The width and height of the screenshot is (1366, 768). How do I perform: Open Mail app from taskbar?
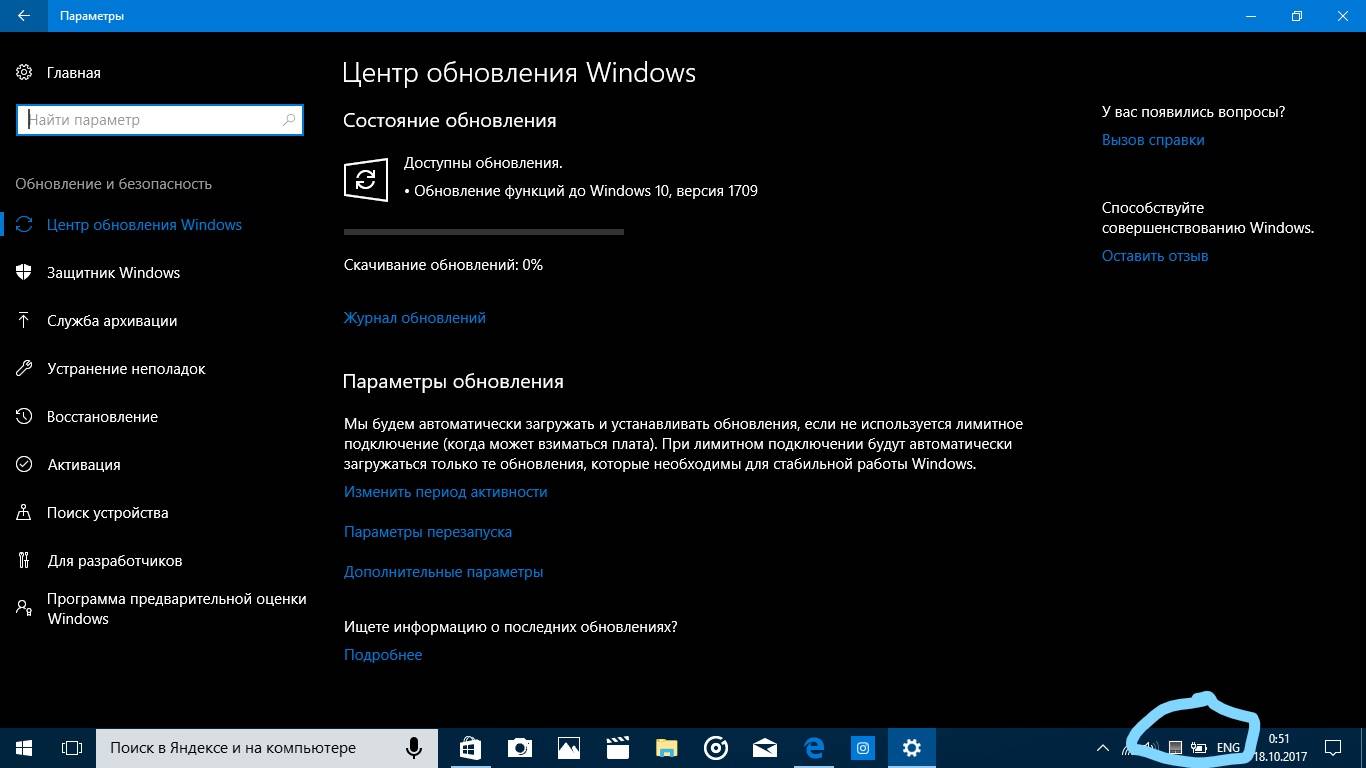[764, 748]
